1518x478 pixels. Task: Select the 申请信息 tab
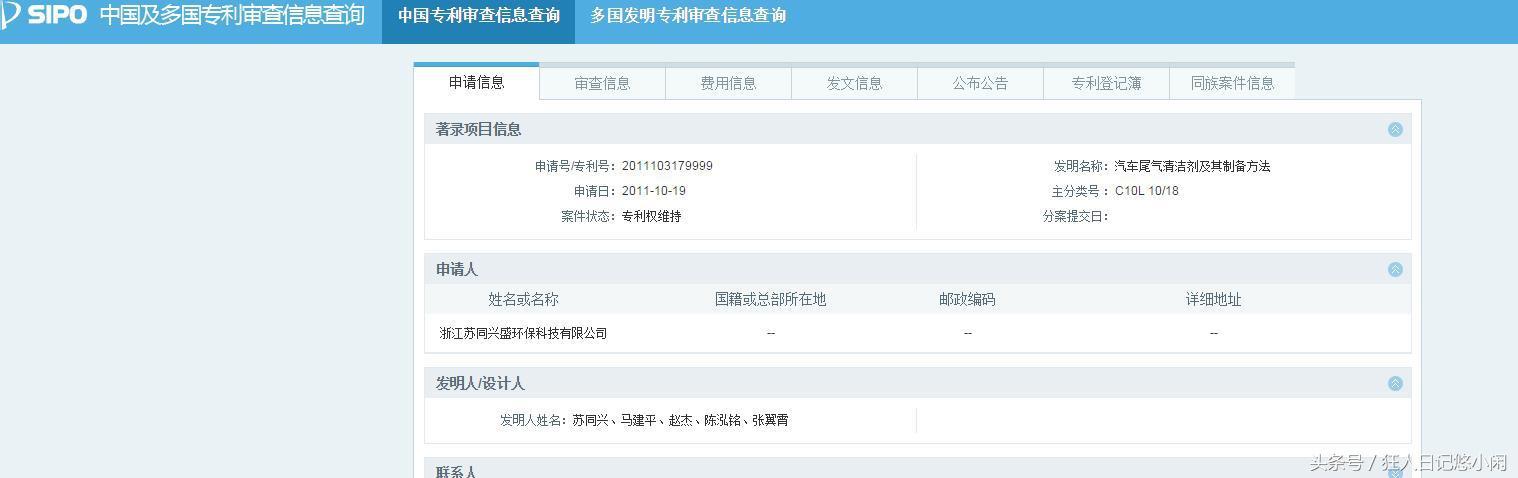click(477, 83)
